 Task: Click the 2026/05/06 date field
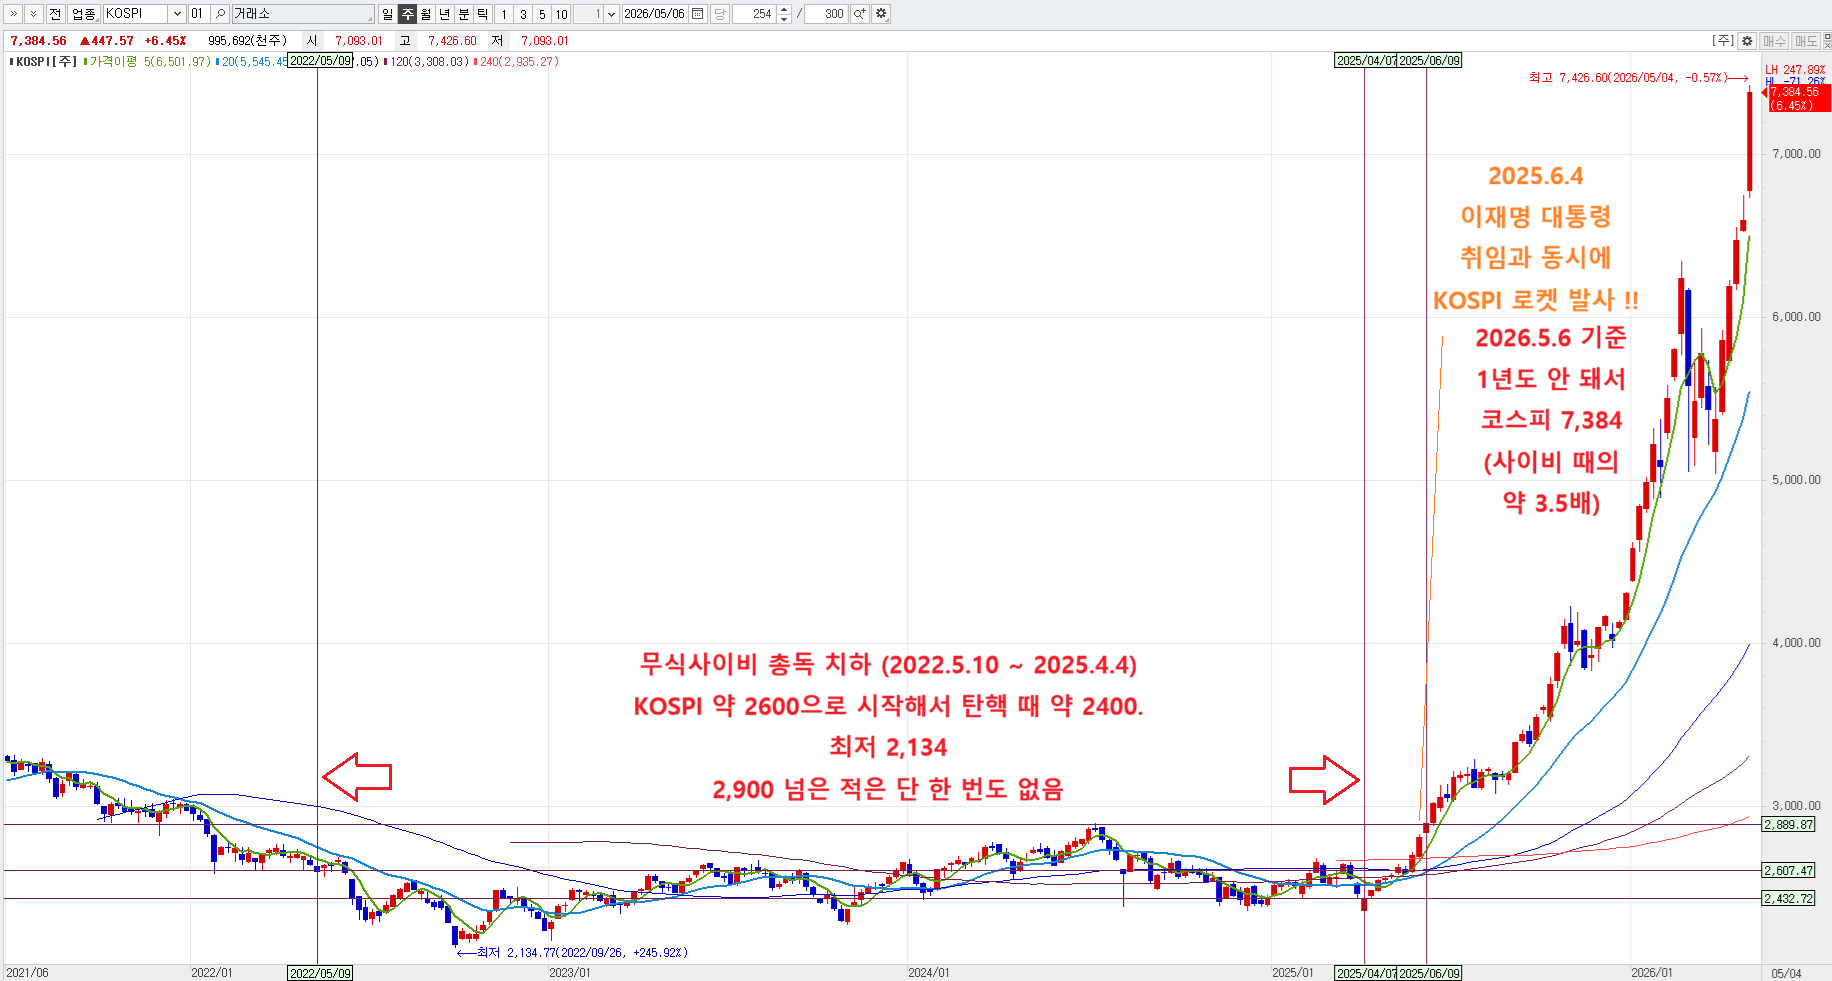pos(655,14)
